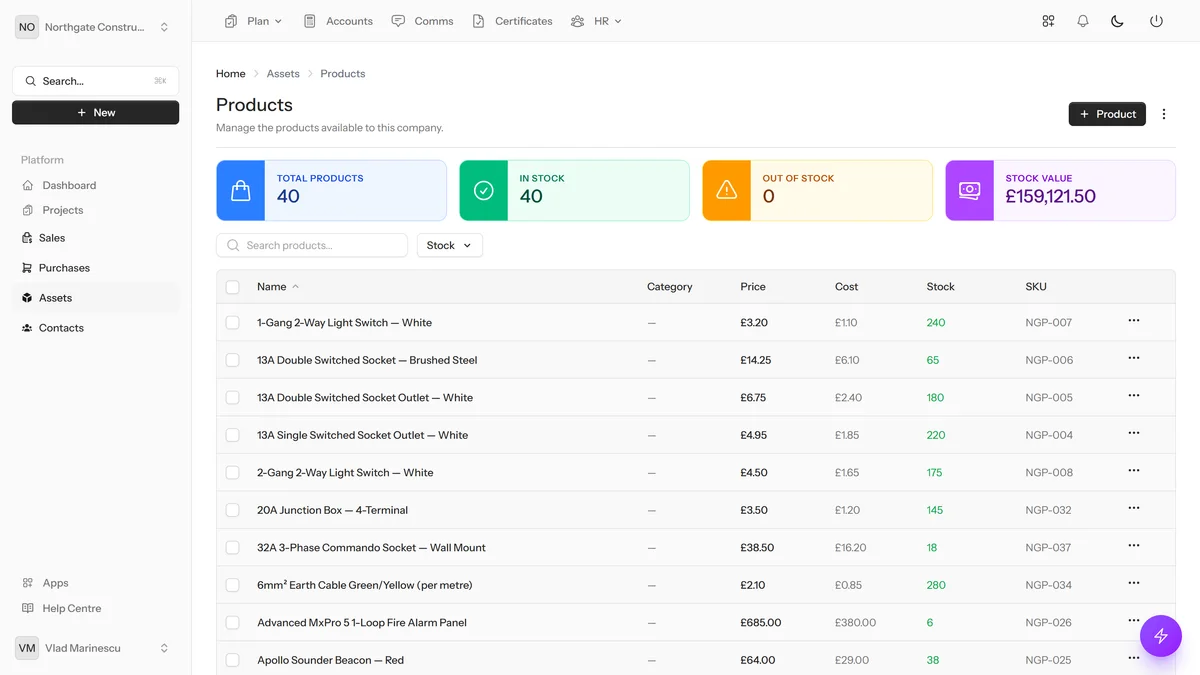Select all products with header checkbox

(233, 287)
